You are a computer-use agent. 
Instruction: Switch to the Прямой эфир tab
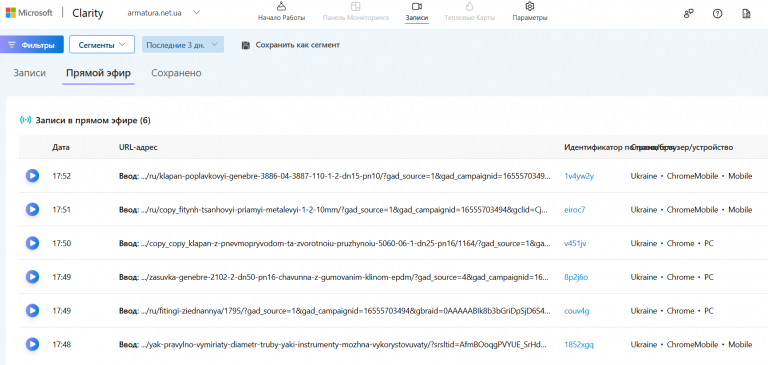point(98,73)
